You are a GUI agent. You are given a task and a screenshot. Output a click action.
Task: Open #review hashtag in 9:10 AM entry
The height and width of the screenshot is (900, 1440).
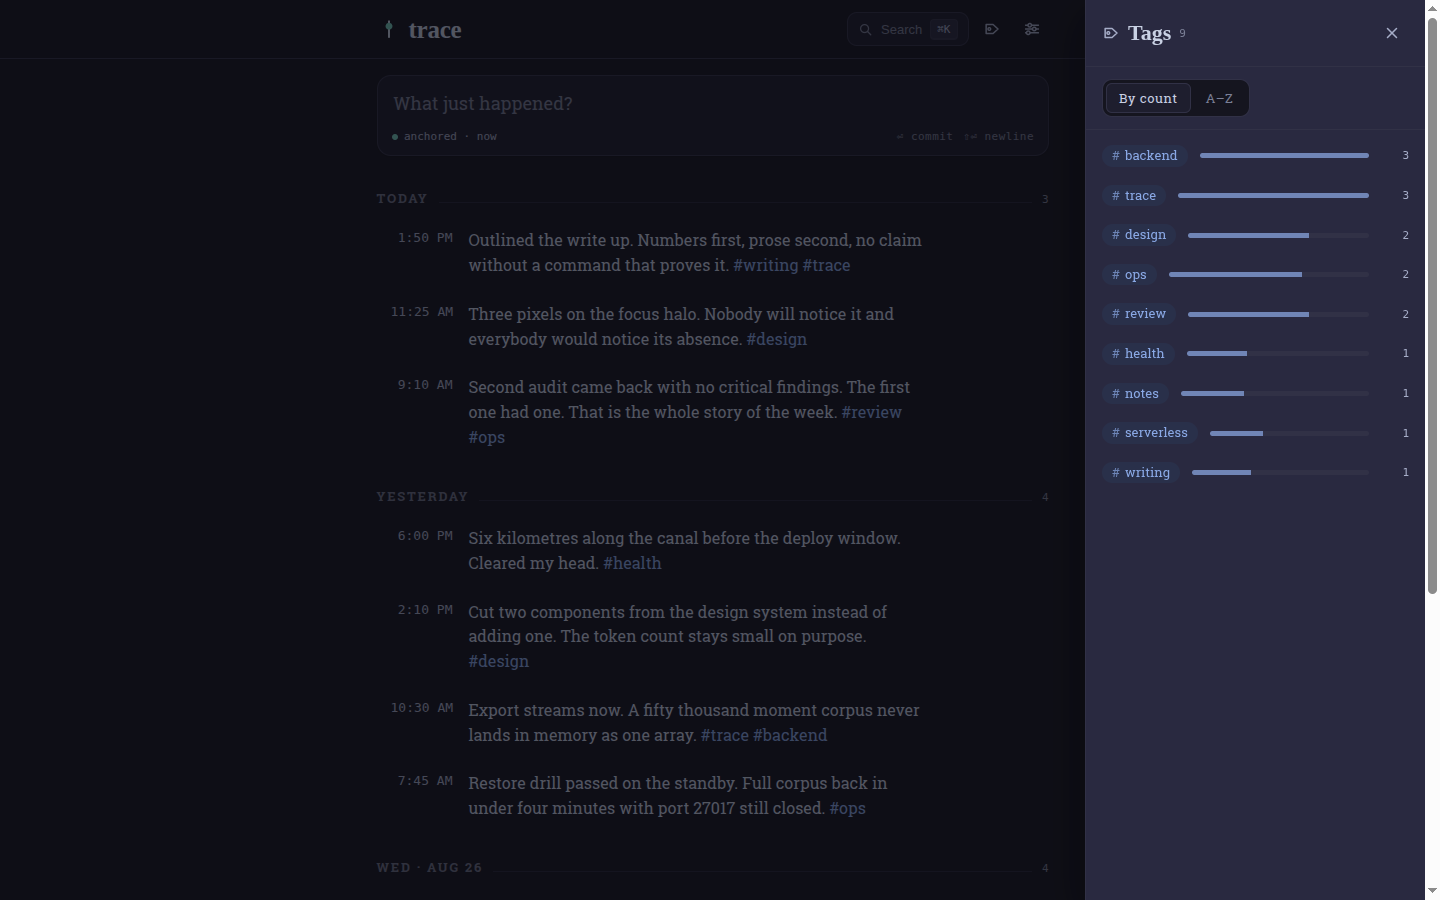(x=872, y=412)
